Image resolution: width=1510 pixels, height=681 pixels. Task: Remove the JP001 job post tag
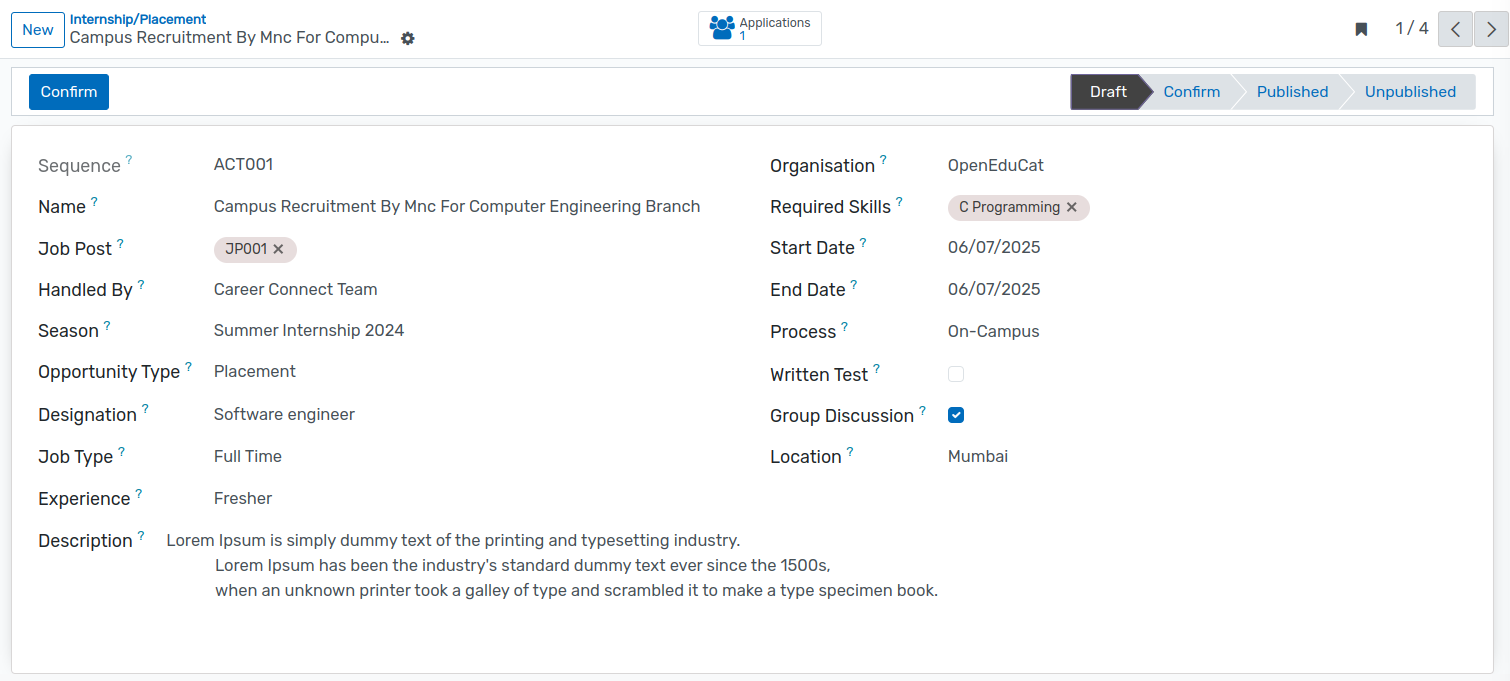[x=279, y=249]
